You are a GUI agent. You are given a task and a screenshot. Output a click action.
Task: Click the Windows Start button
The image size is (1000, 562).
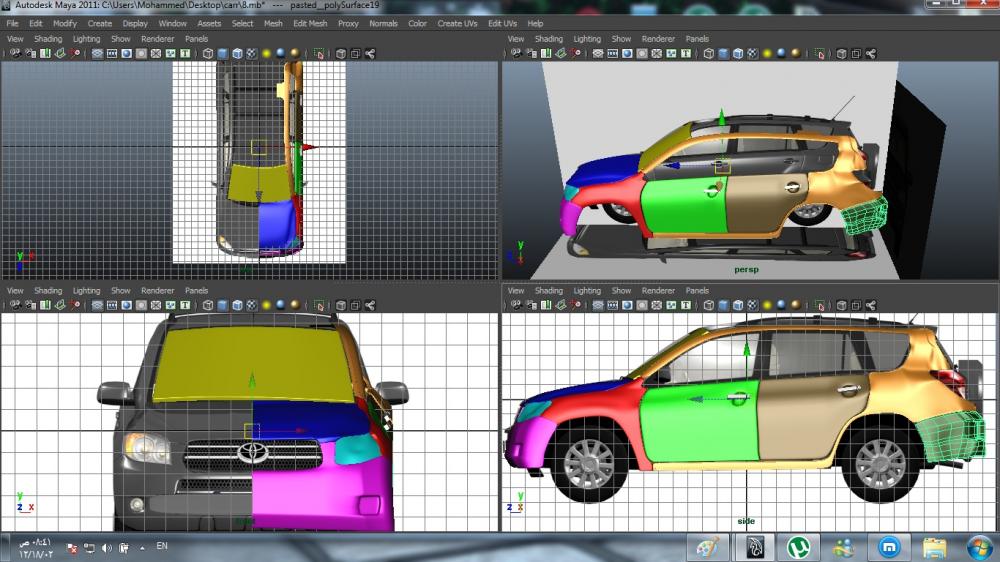(980, 547)
